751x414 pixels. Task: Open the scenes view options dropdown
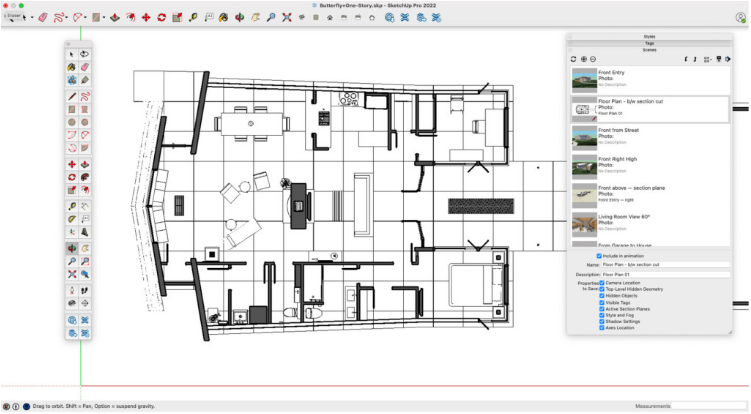709,59
